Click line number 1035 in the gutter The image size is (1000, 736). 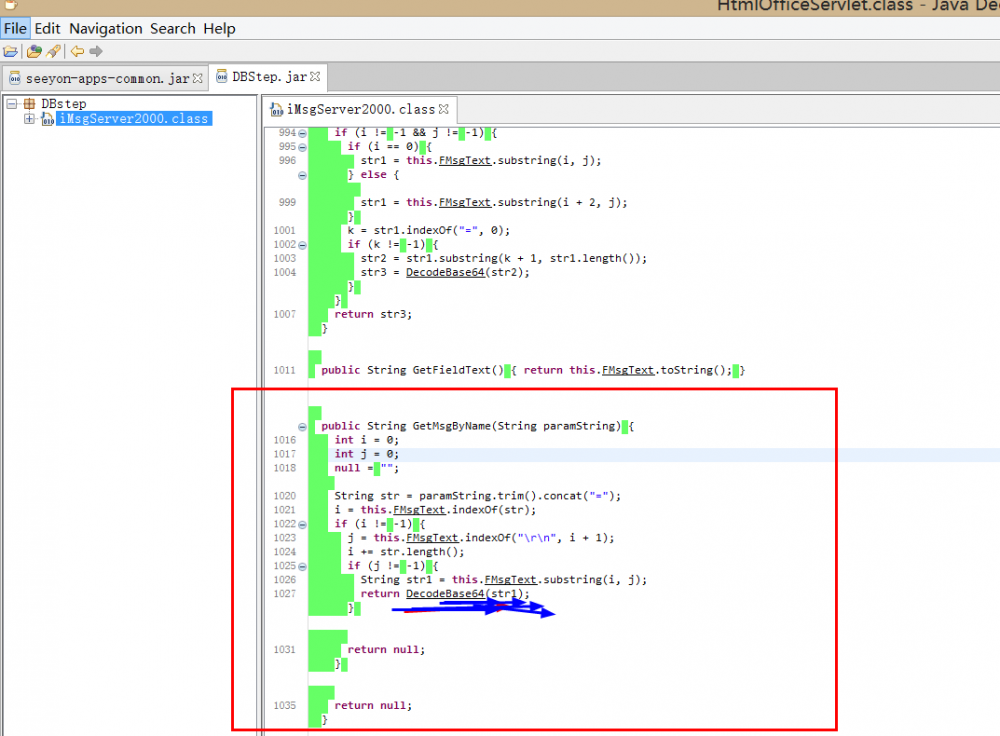[x=284, y=706]
